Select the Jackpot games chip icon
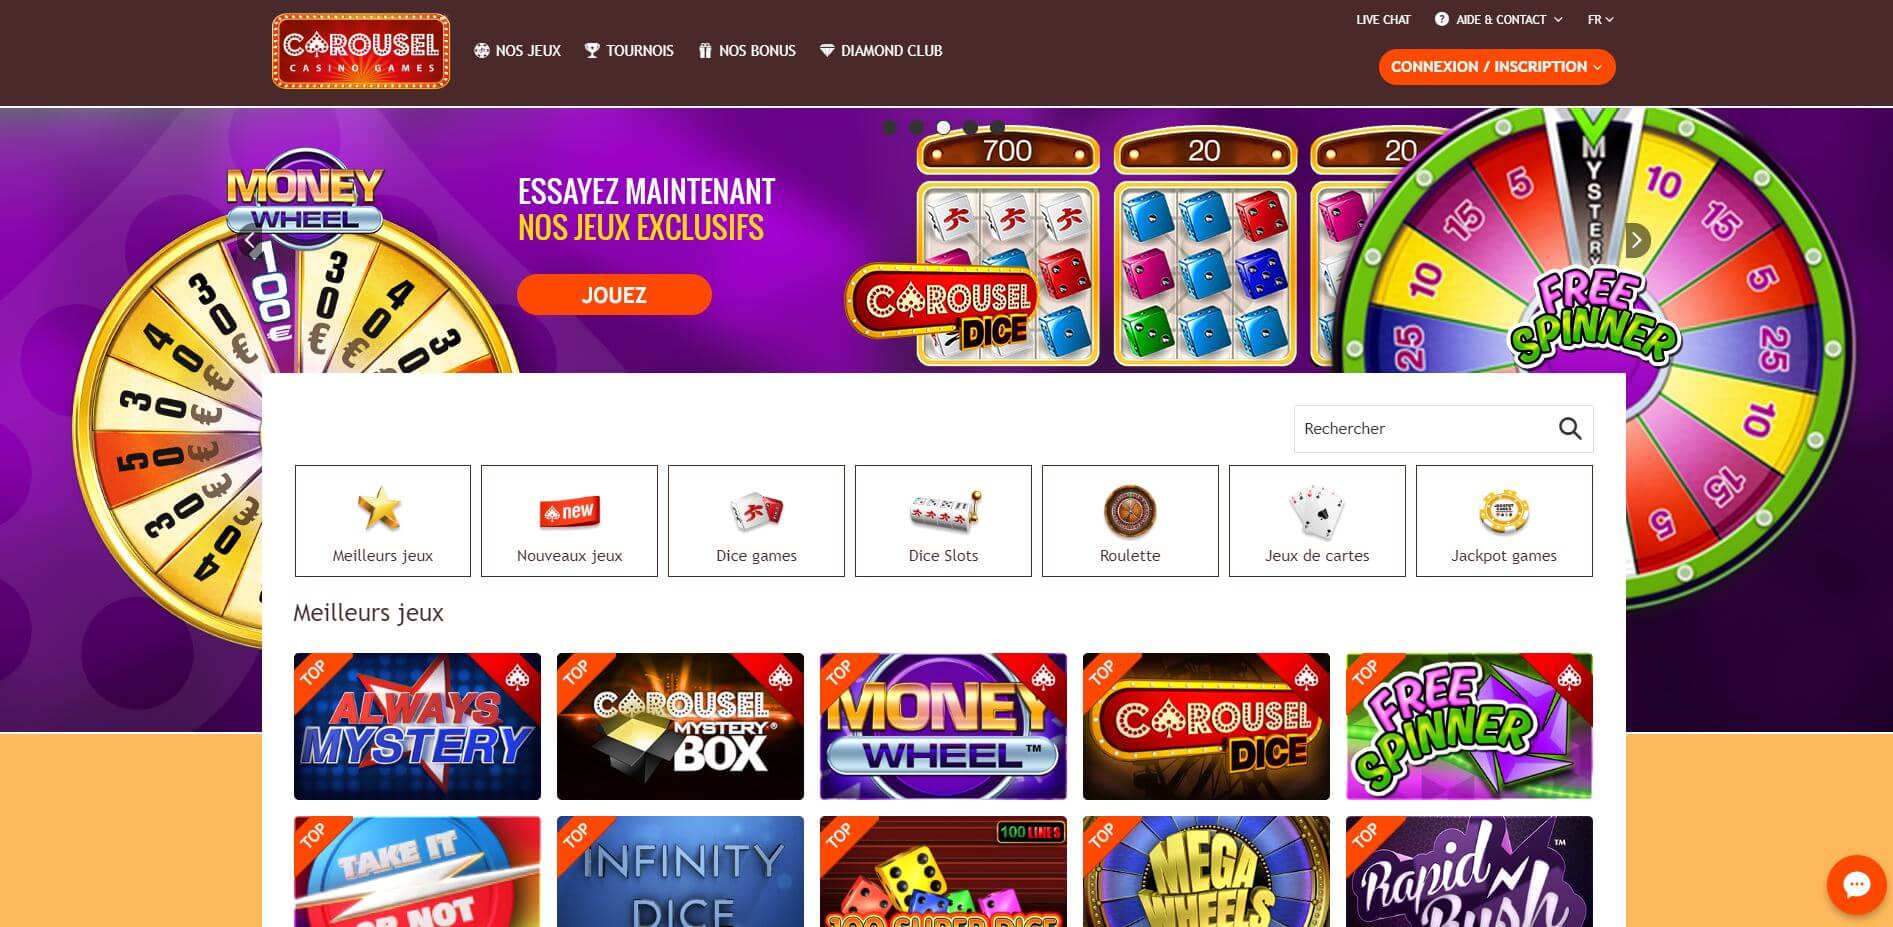1893x927 pixels. point(1504,510)
